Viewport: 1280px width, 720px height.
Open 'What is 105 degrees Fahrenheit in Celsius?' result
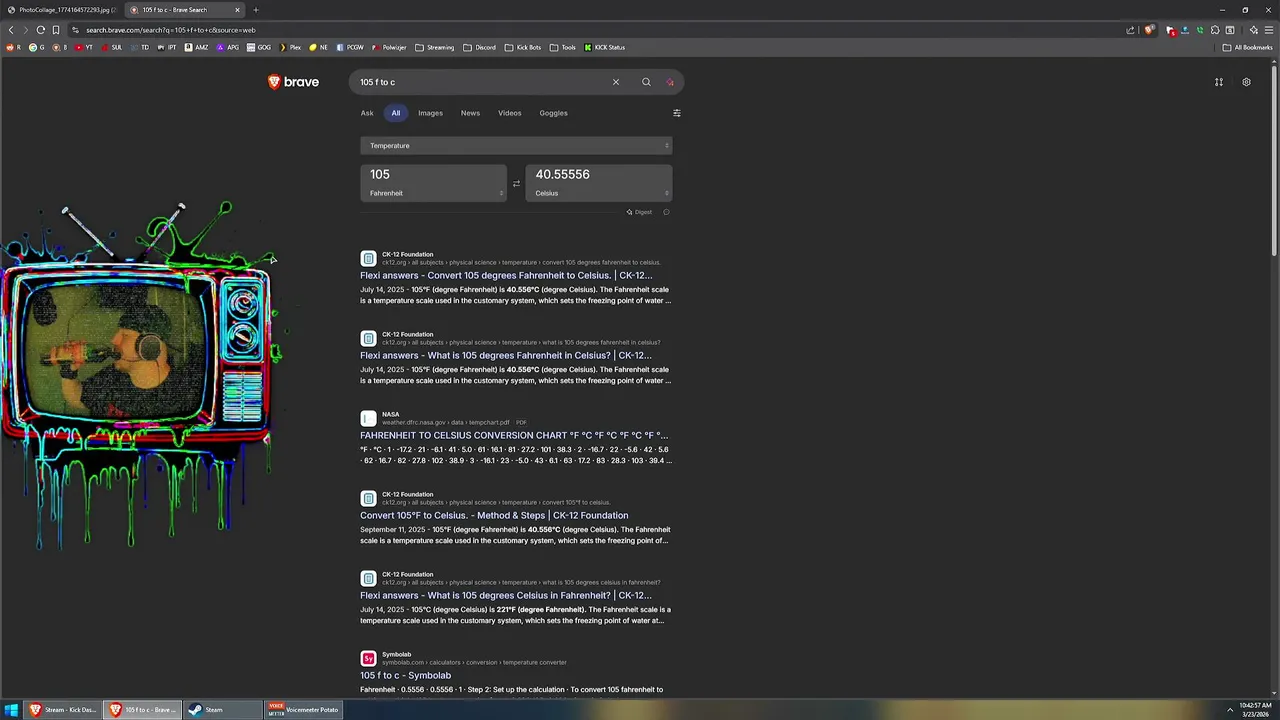506,355
